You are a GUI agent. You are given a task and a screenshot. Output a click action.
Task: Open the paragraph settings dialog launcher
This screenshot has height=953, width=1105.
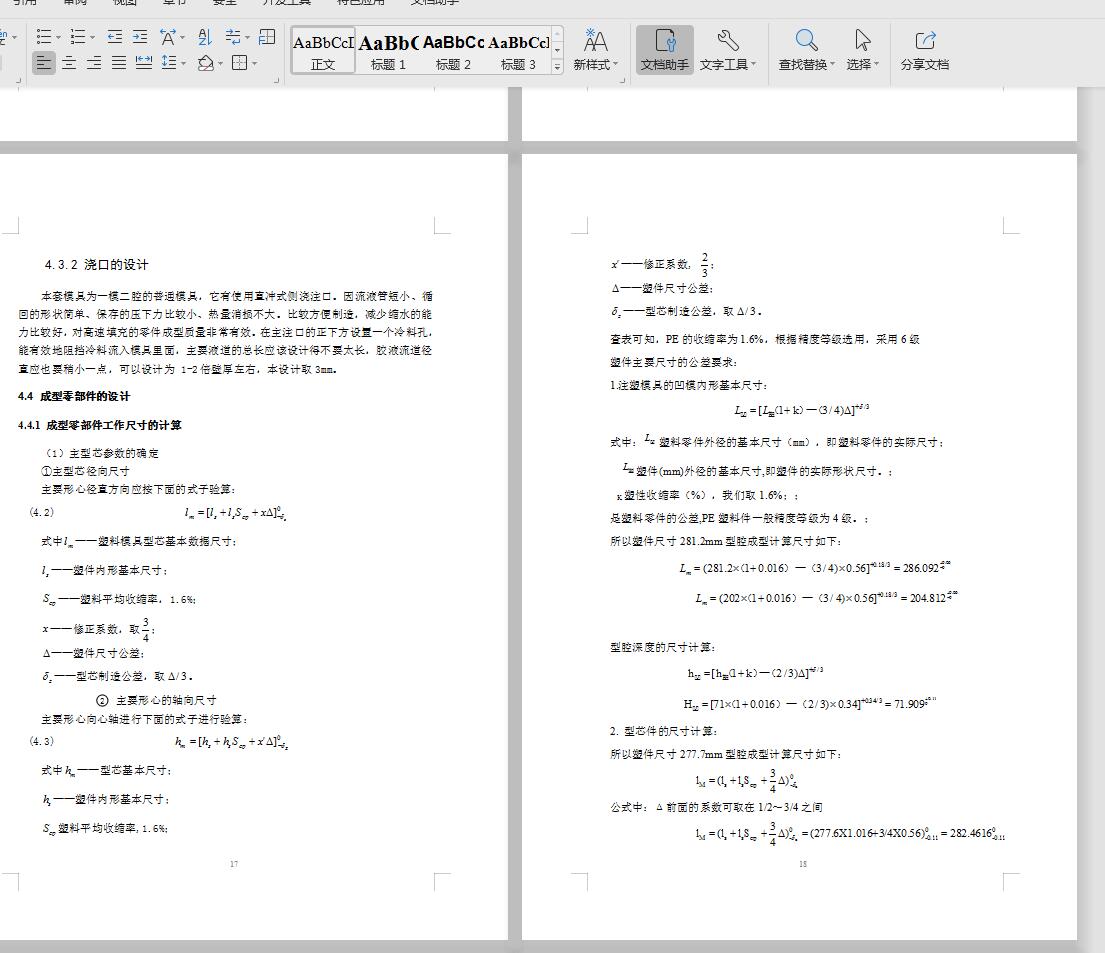click(x=276, y=80)
